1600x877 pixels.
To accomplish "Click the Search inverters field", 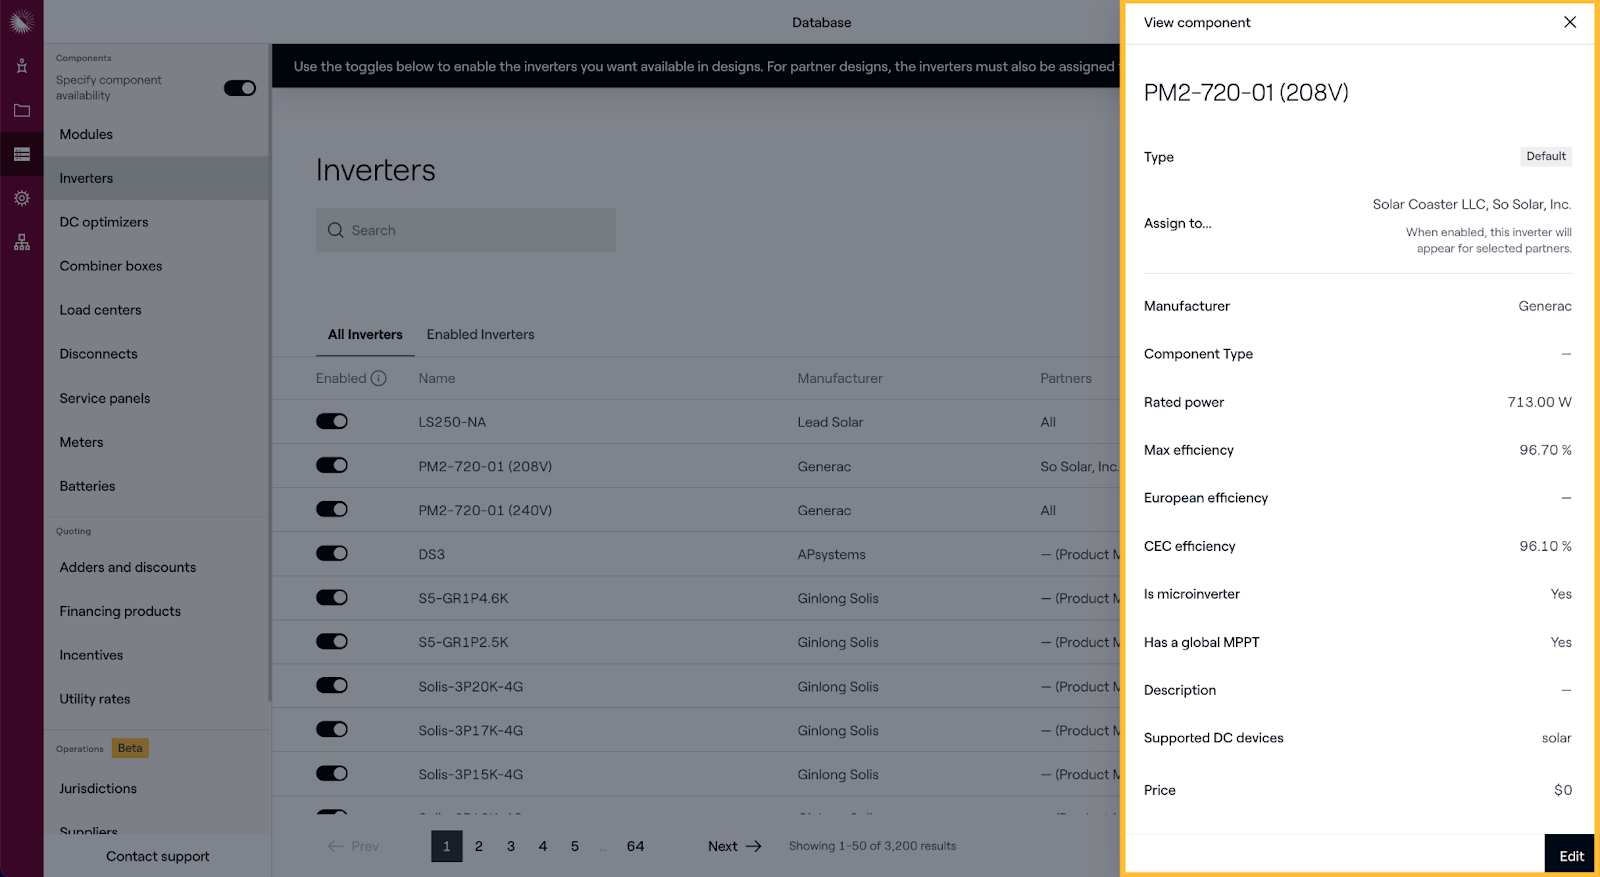I will tap(466, 230).
